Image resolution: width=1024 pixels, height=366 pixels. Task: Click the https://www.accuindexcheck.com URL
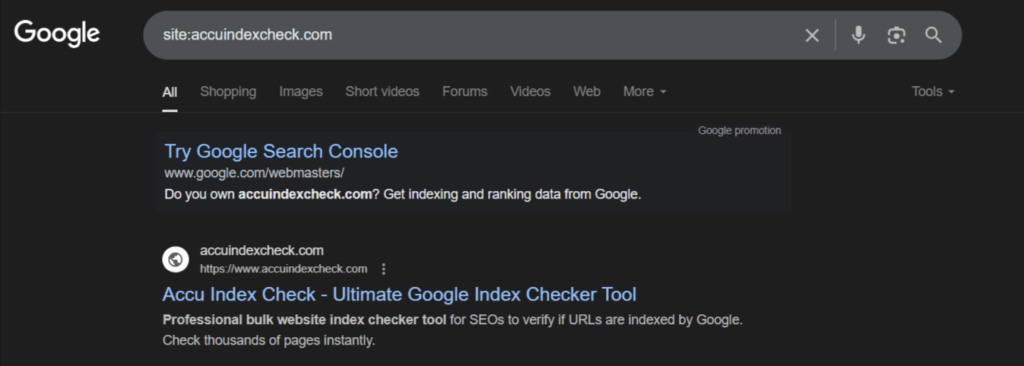tap(283, 269)
